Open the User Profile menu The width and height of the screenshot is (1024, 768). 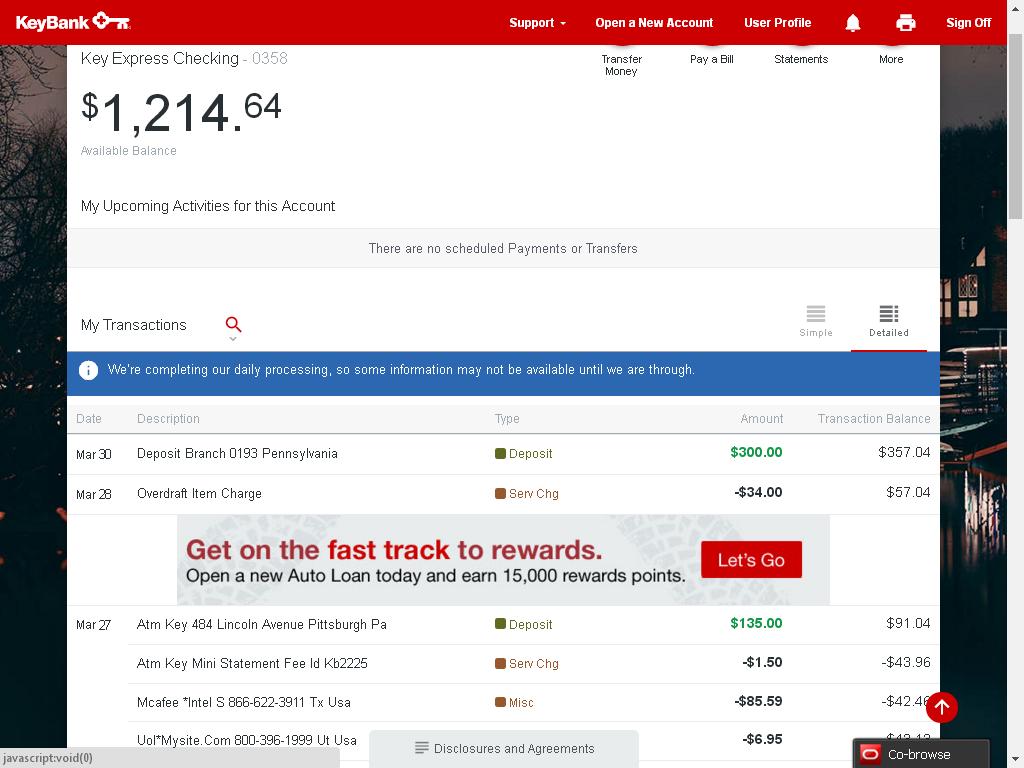tap(777, 23)
